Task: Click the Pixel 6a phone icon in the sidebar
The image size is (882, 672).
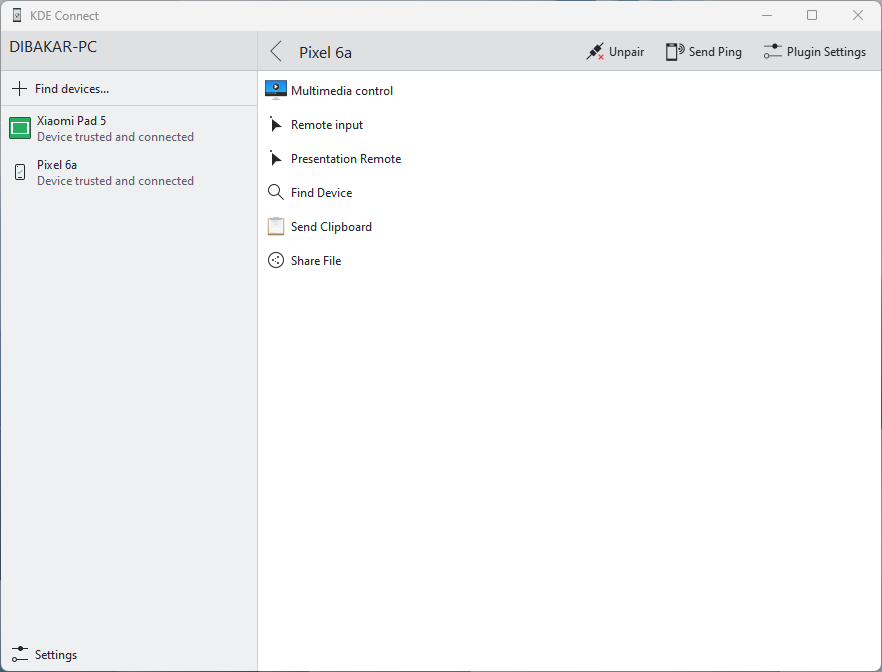Action: [x=20, y=172]
